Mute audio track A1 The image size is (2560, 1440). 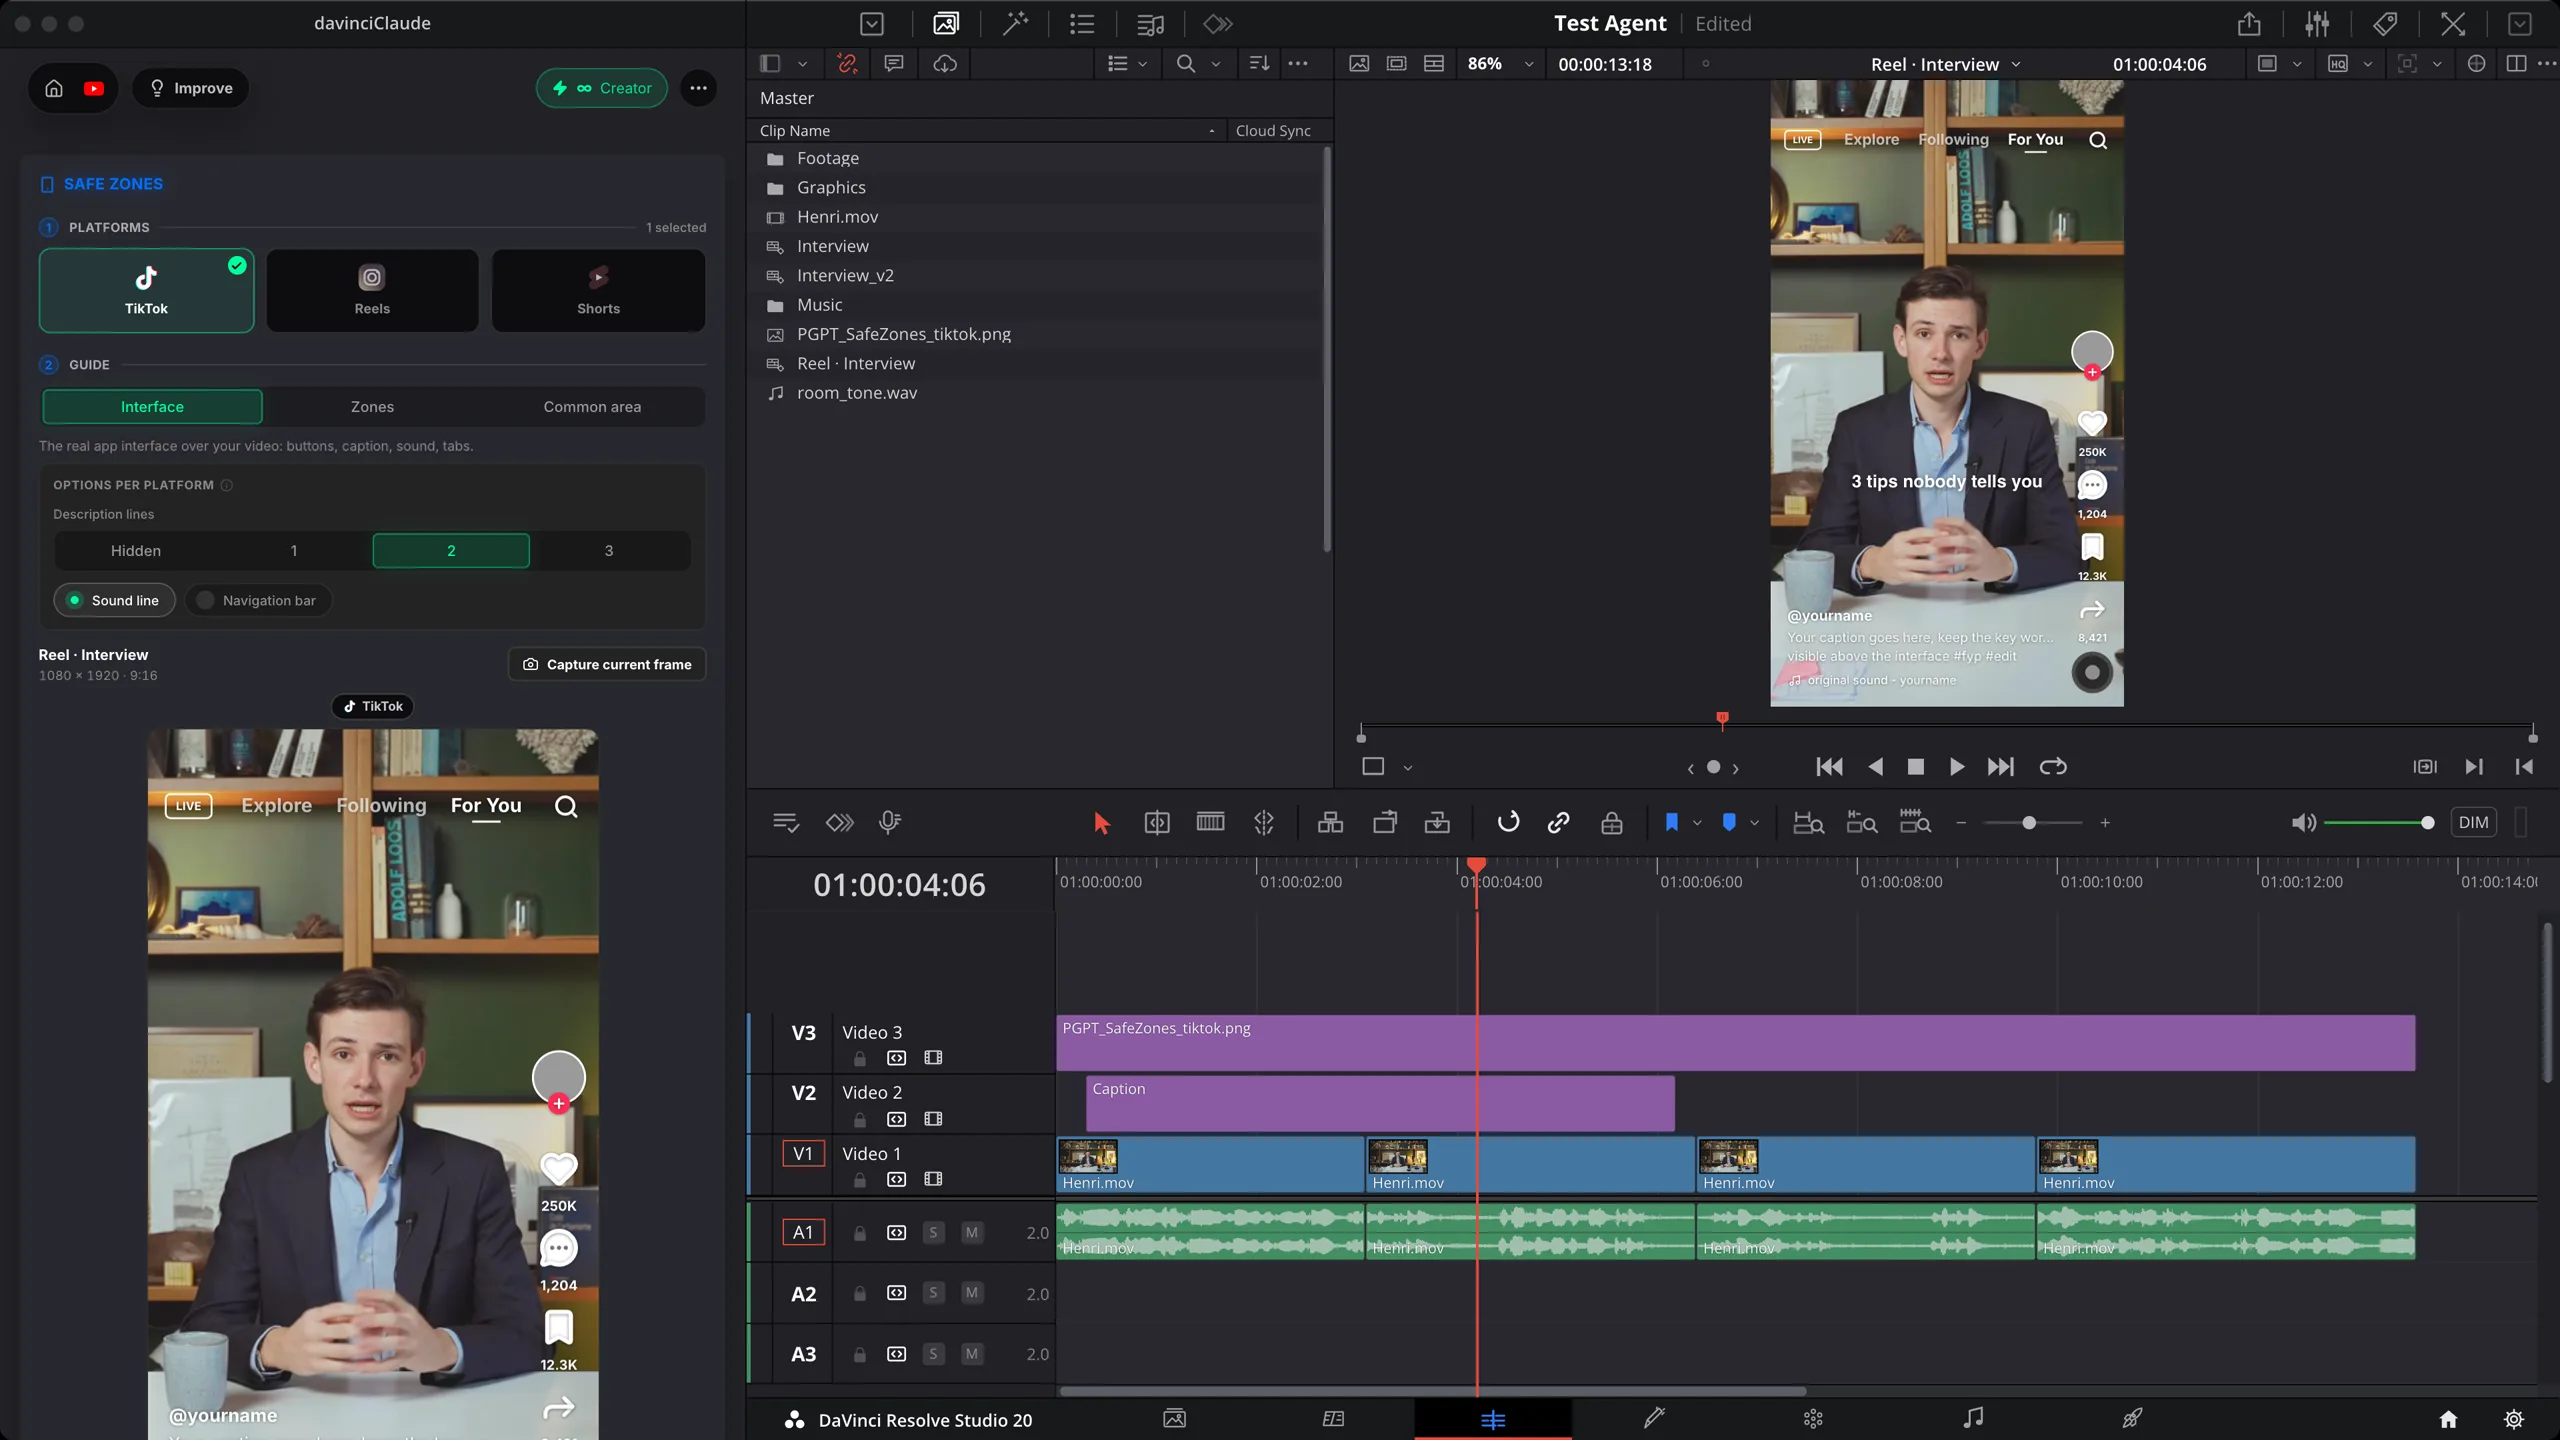971,1233
